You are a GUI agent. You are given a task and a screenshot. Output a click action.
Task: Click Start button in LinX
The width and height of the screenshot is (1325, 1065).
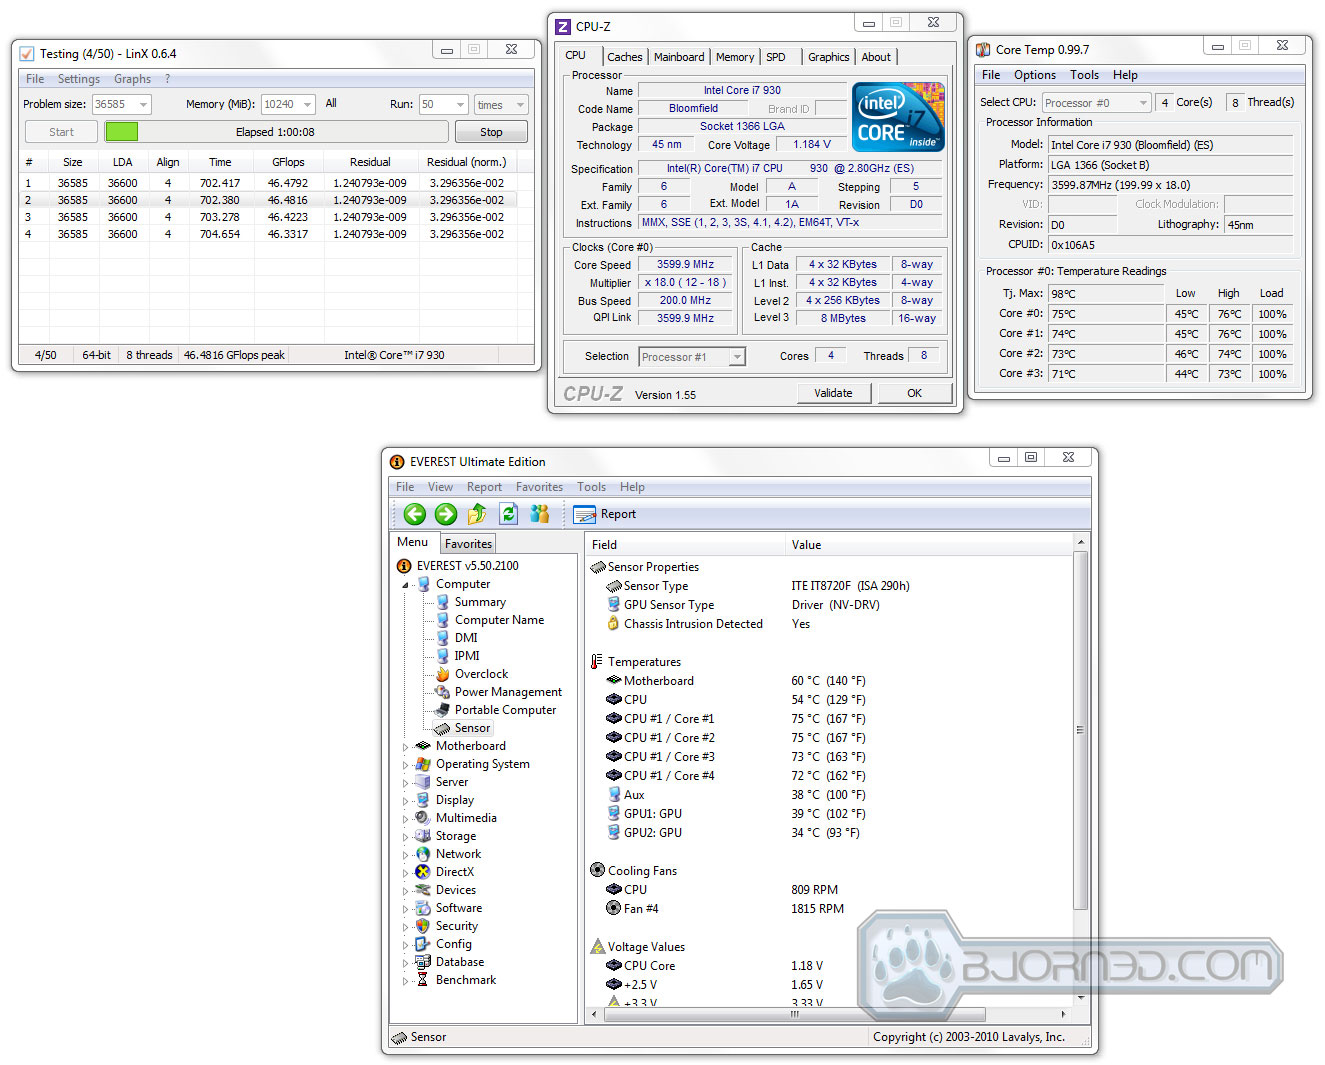click(61, 132)
